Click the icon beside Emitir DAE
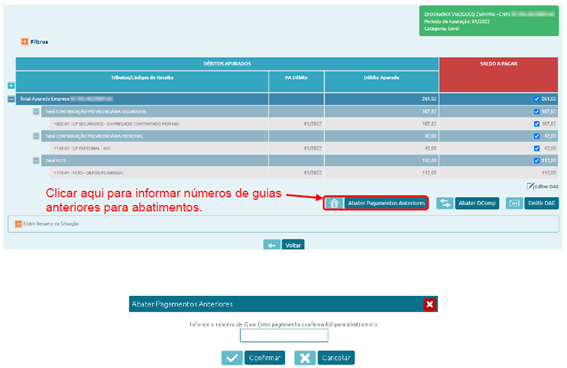The height and width of the screenshot is (368, 567). pos(514,203)
